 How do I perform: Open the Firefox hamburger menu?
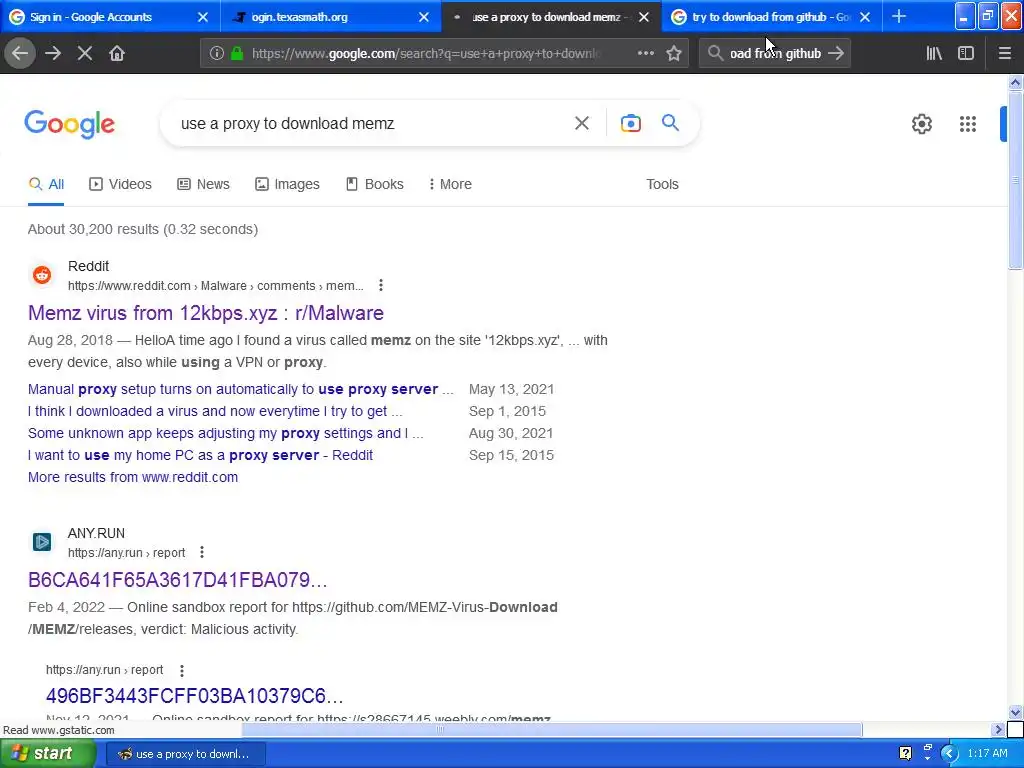(1005, 53)
